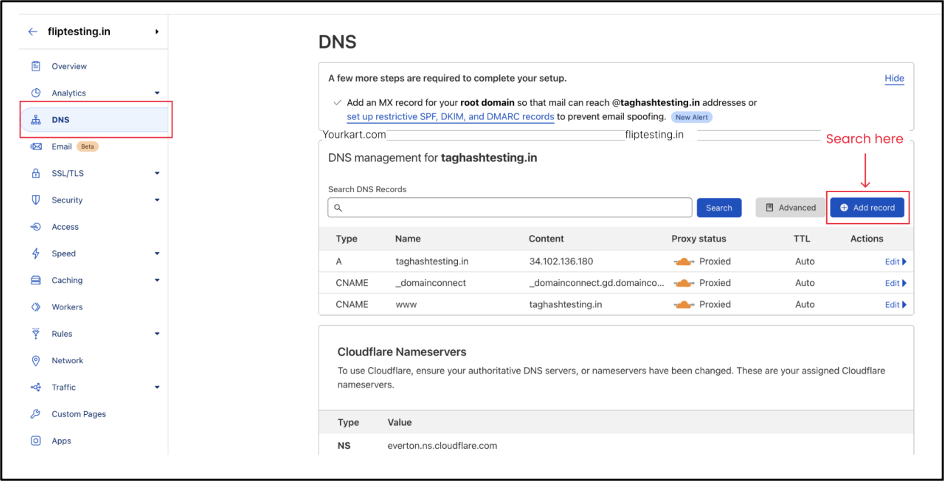
Task: Open restrictive SPF, DKIM, DMARC setup link
Action: 450,116
